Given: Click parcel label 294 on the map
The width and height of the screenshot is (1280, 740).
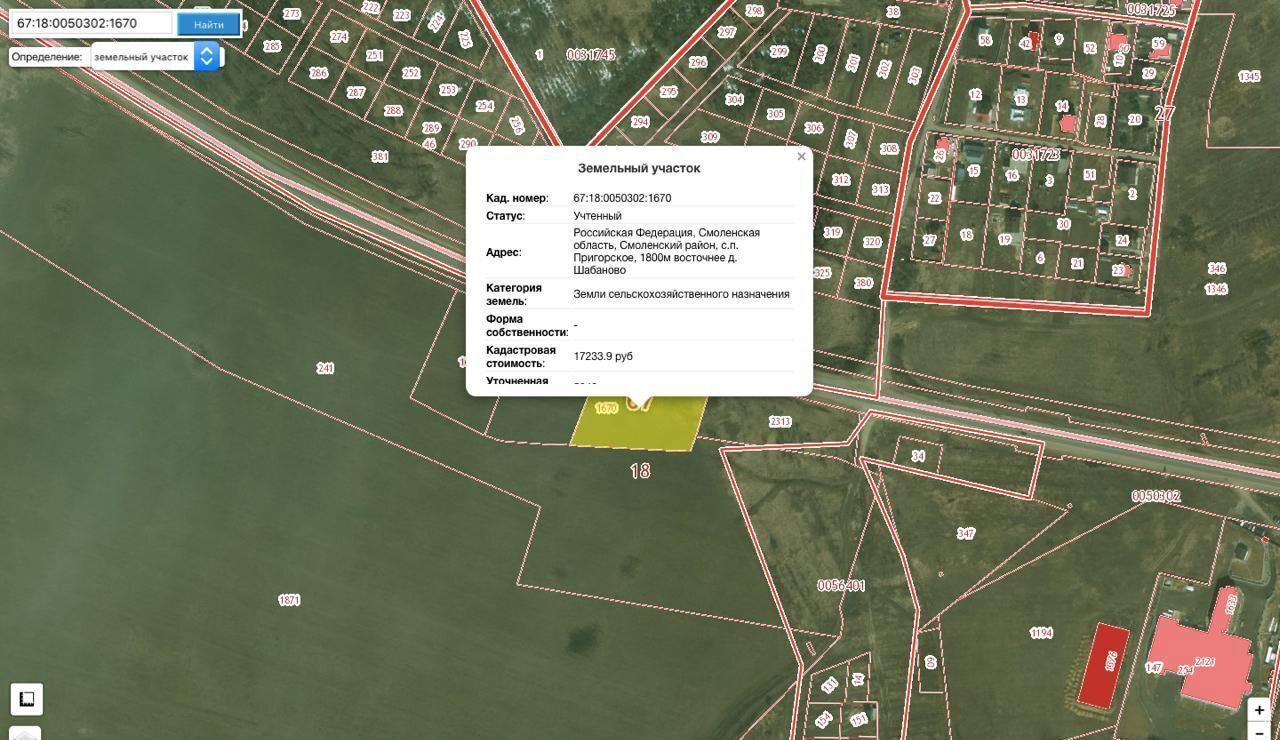Looking at the screenshot, I should pyautogui.click(x=640, y=122).
